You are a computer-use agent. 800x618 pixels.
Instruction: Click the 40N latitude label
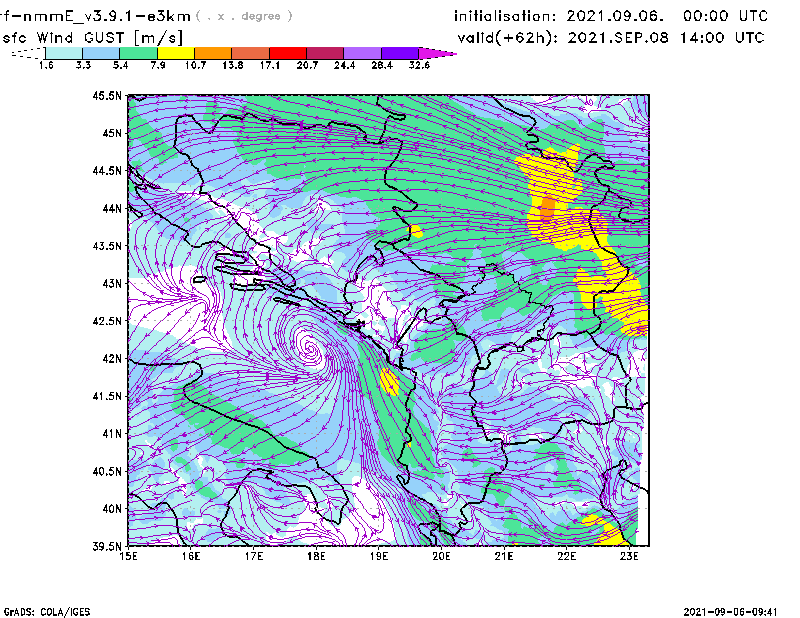pyautogui.click(x=113, y=509)
